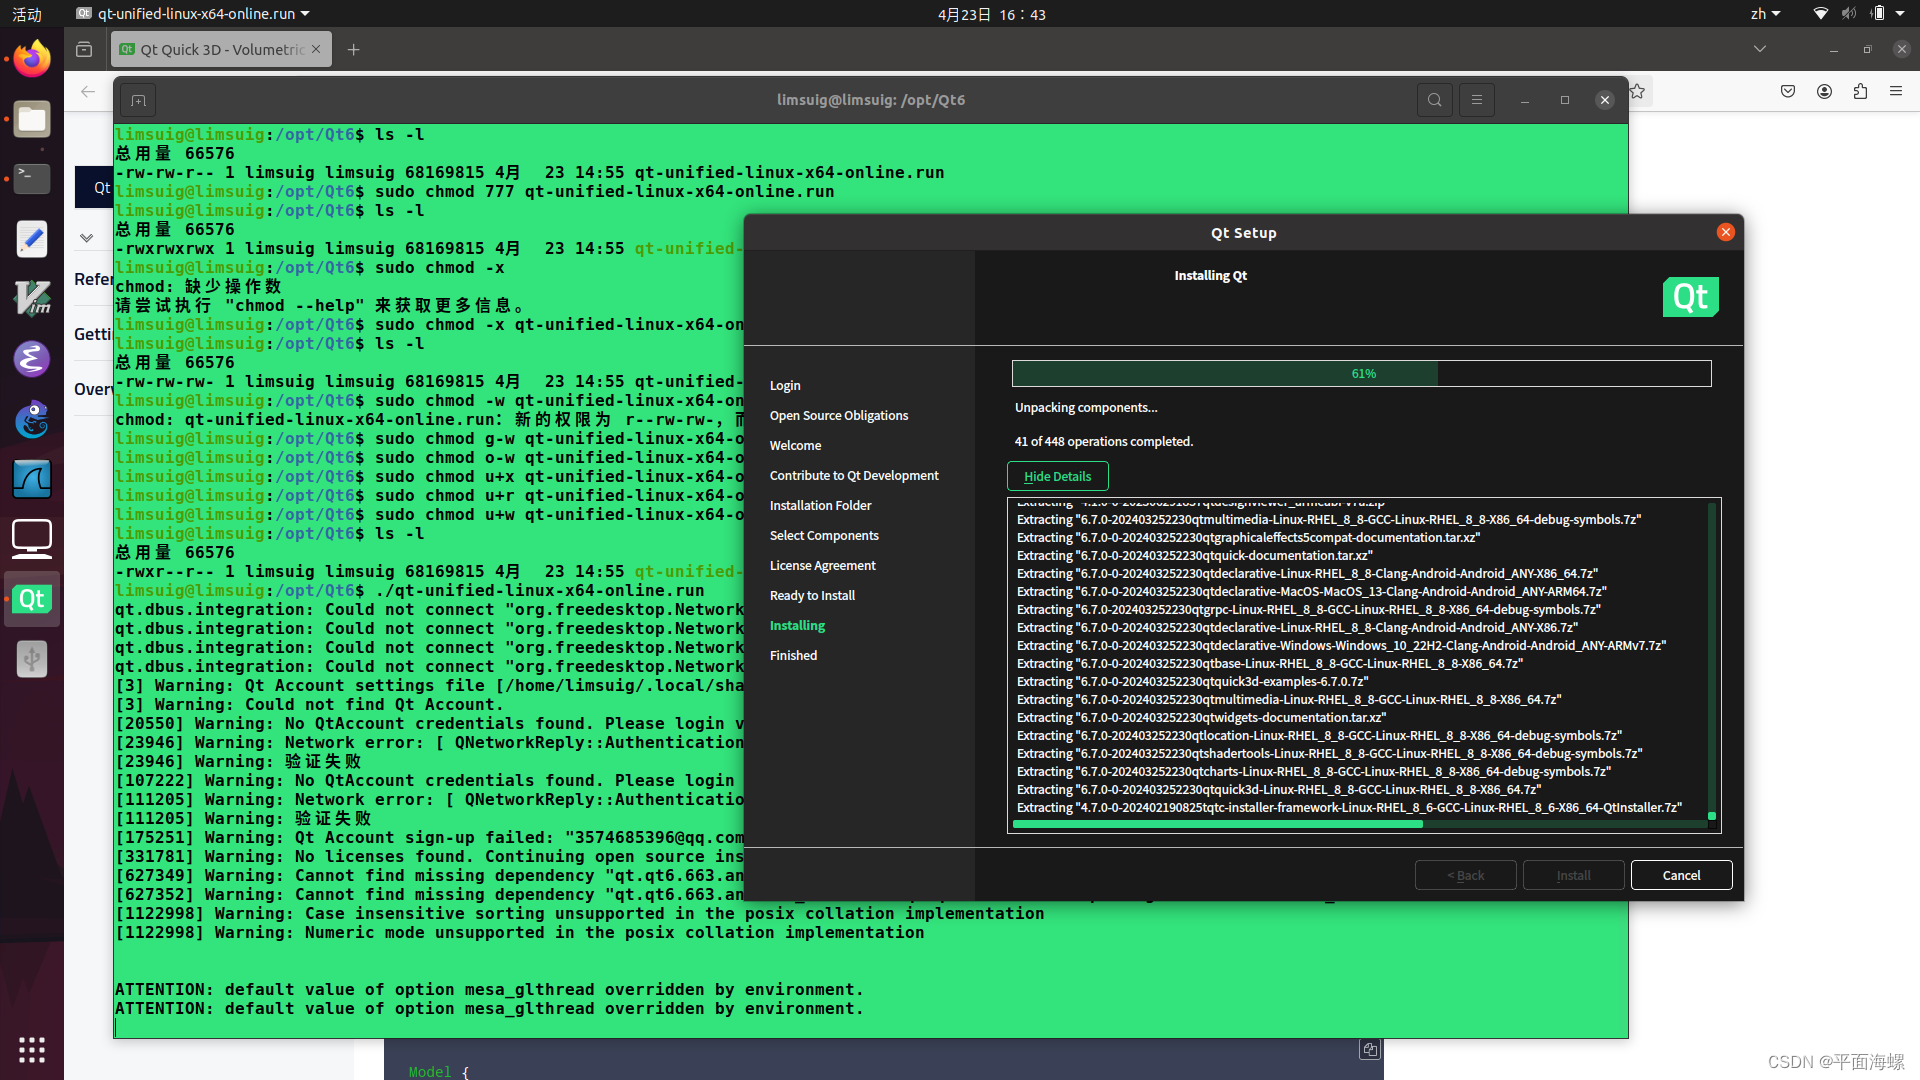Launch the text editor in the dock
The width and height of the screenshot is (1920, 1080).
[32, 239]
